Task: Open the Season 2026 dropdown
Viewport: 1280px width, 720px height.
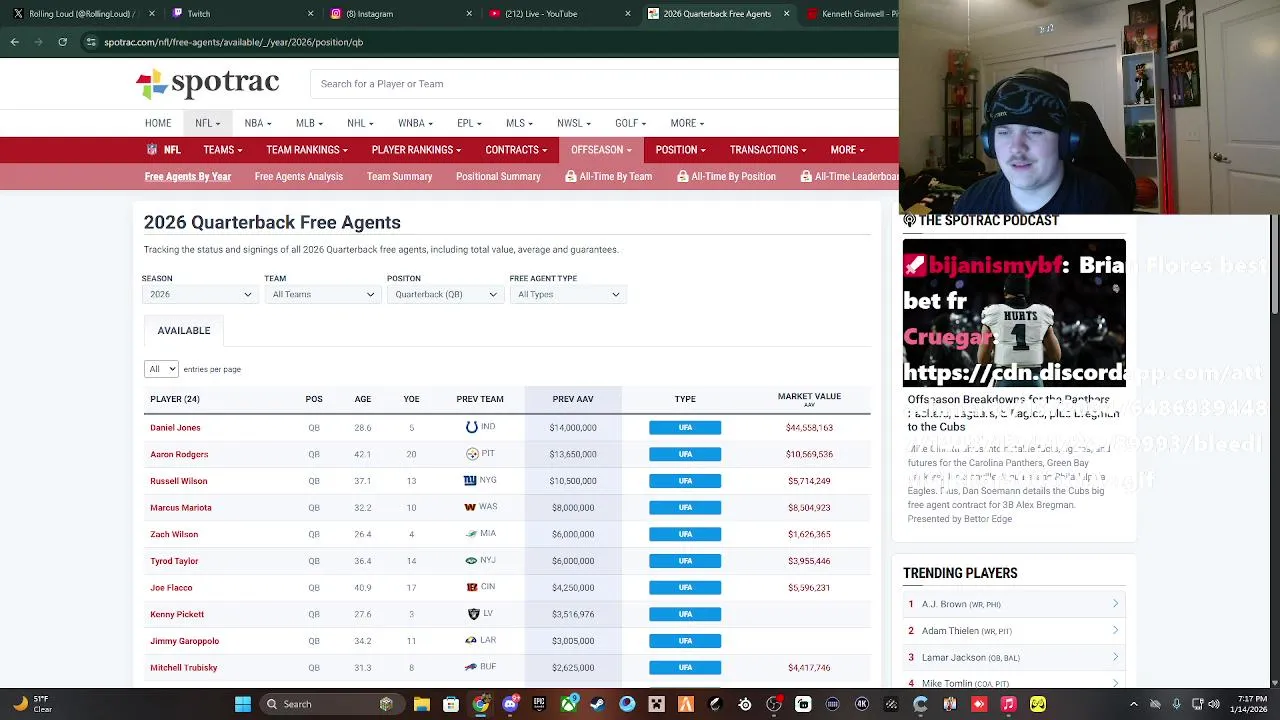Action: [x=200, y=294]
